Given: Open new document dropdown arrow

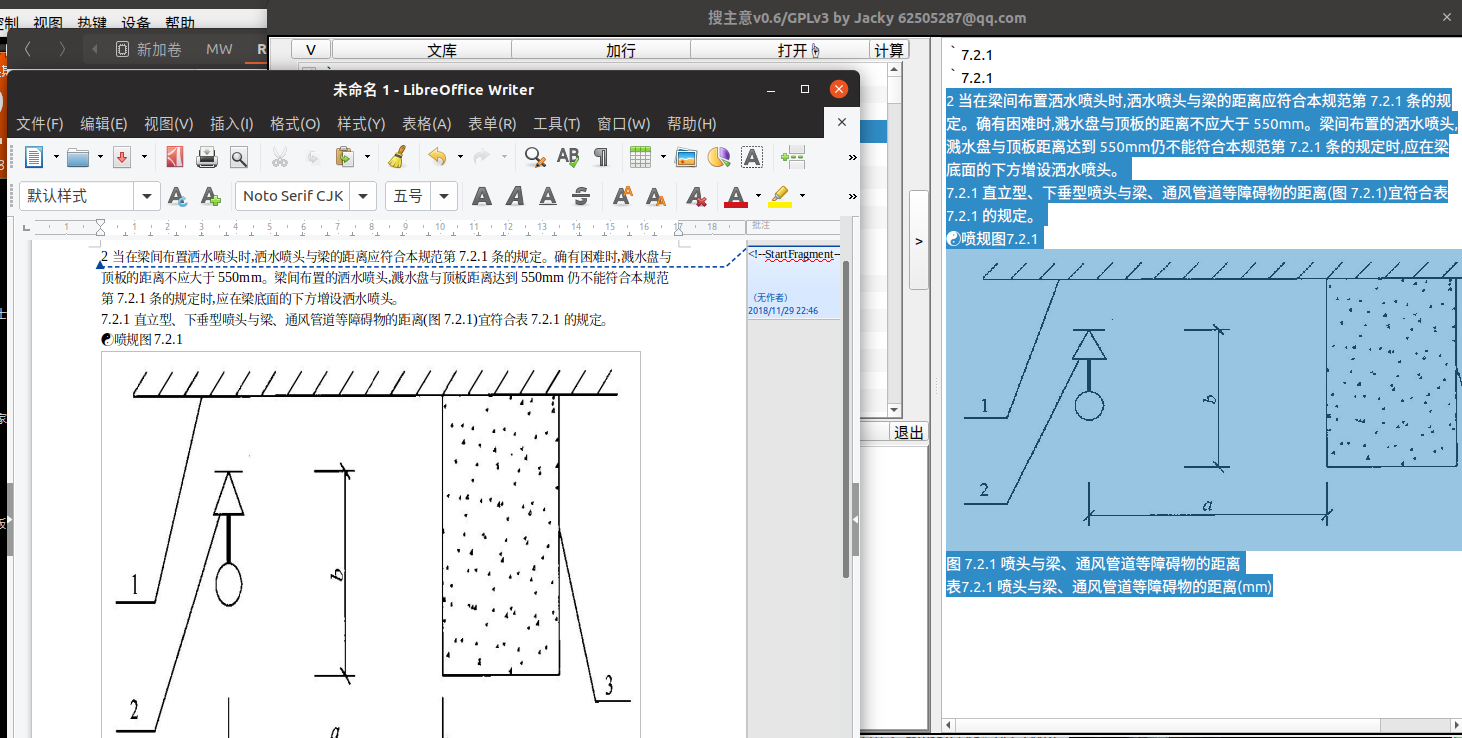Looking at the screenshot, I should tap(56, 157).
